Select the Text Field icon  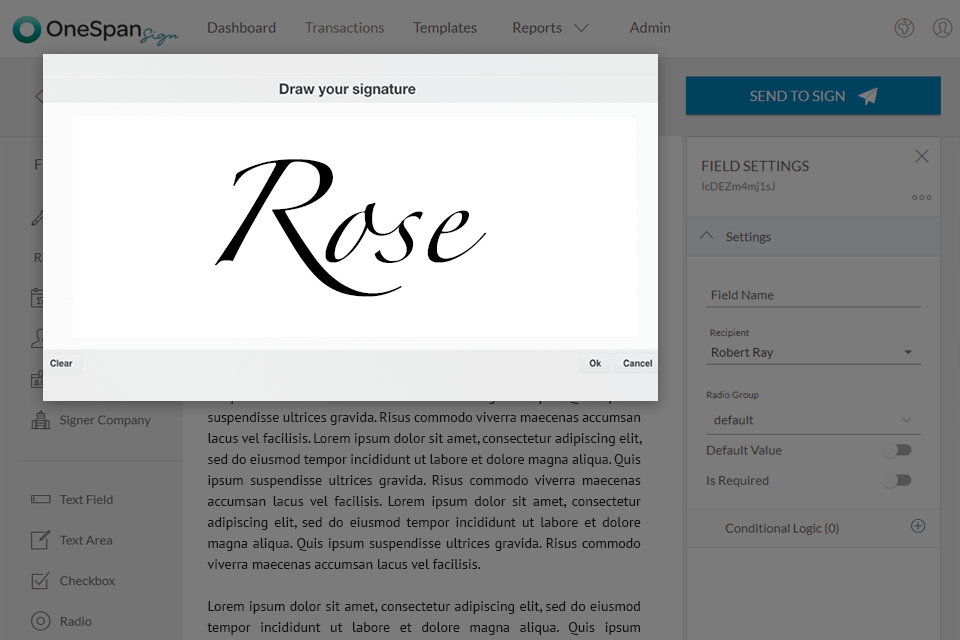pyautogui.click(x=40, y=499)
